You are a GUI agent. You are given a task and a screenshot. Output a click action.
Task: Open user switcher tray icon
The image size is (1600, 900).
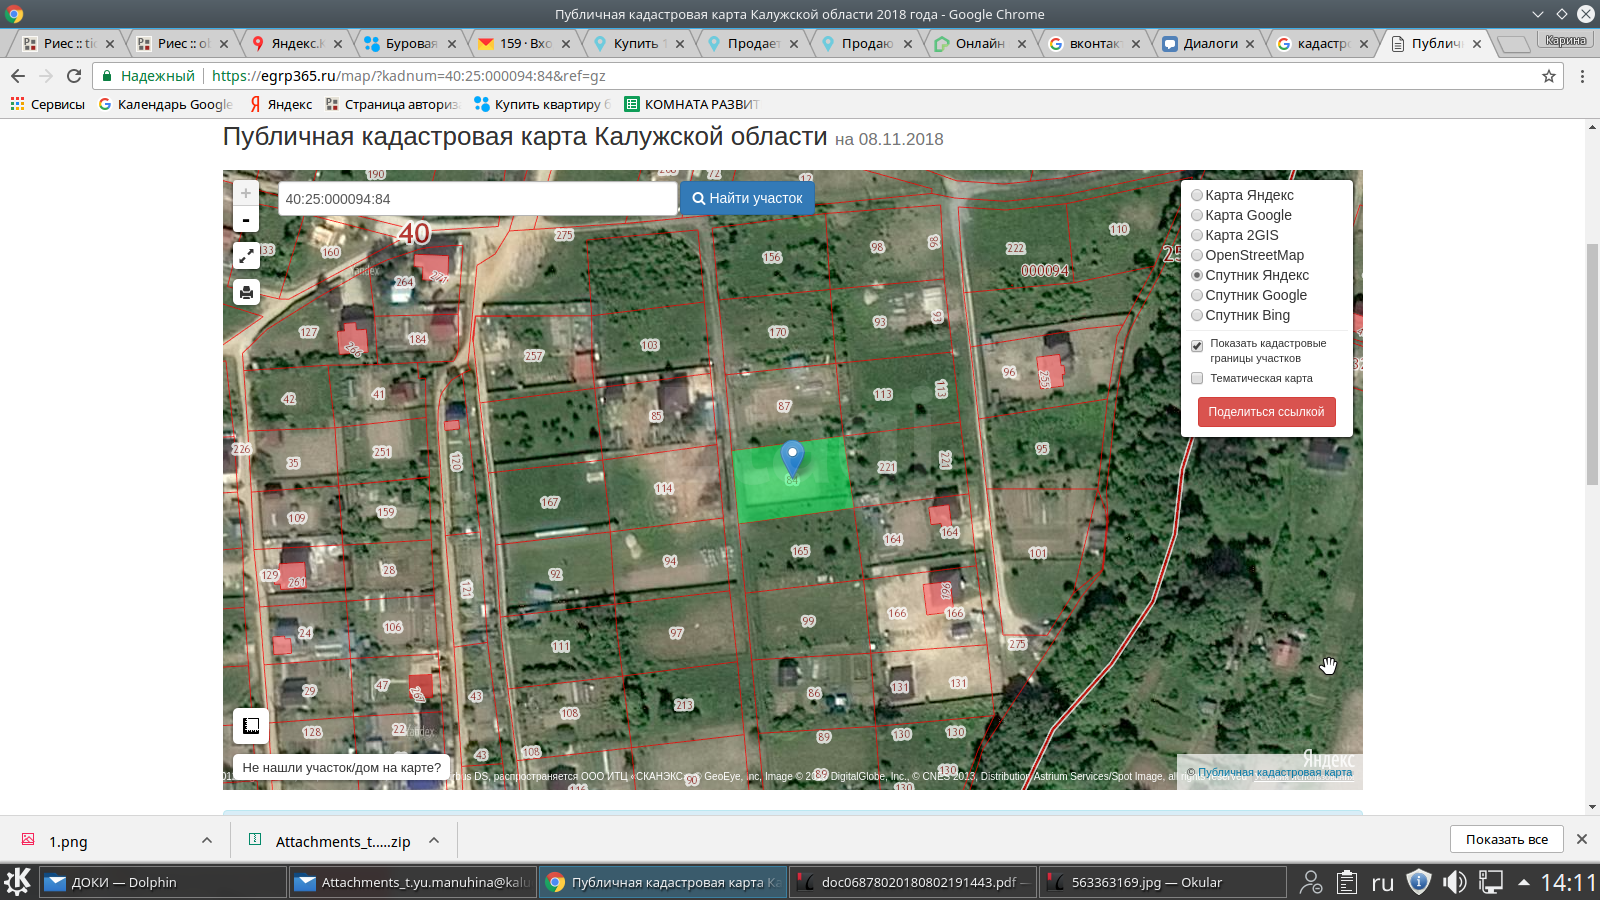click(1311, 882)
